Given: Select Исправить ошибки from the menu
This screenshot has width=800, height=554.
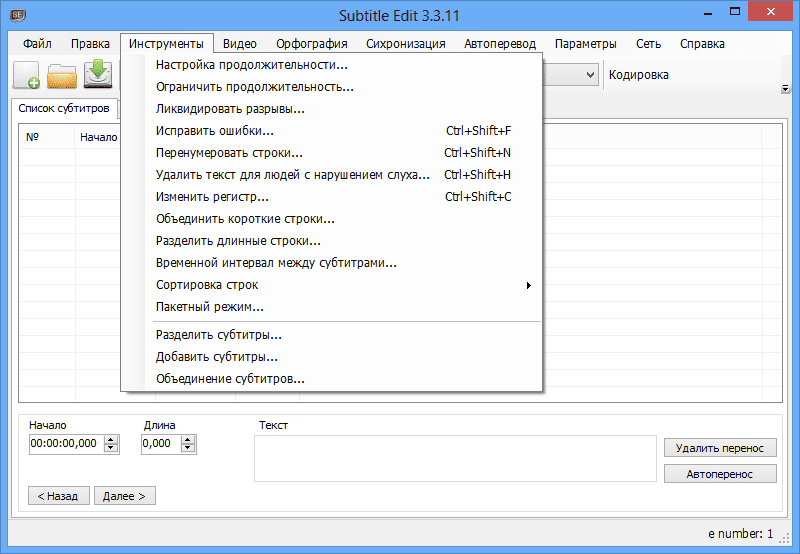Looking at the screenshot, I should click(x=215, y=131).
